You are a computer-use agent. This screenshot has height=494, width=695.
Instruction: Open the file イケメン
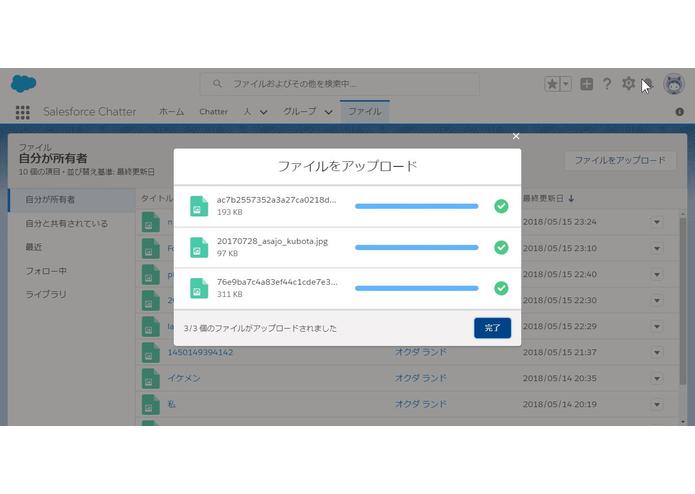(184, 378)
